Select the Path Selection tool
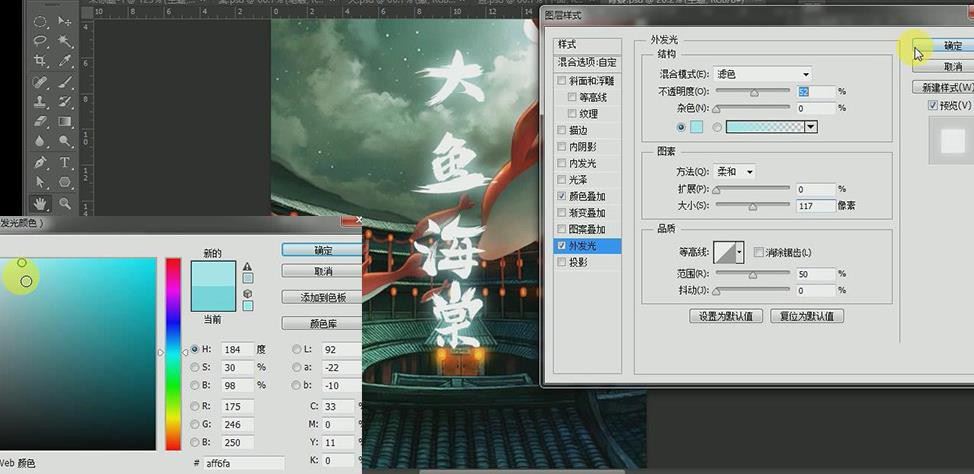This screenshot has width=974, height=474. (x=40, y=182)
